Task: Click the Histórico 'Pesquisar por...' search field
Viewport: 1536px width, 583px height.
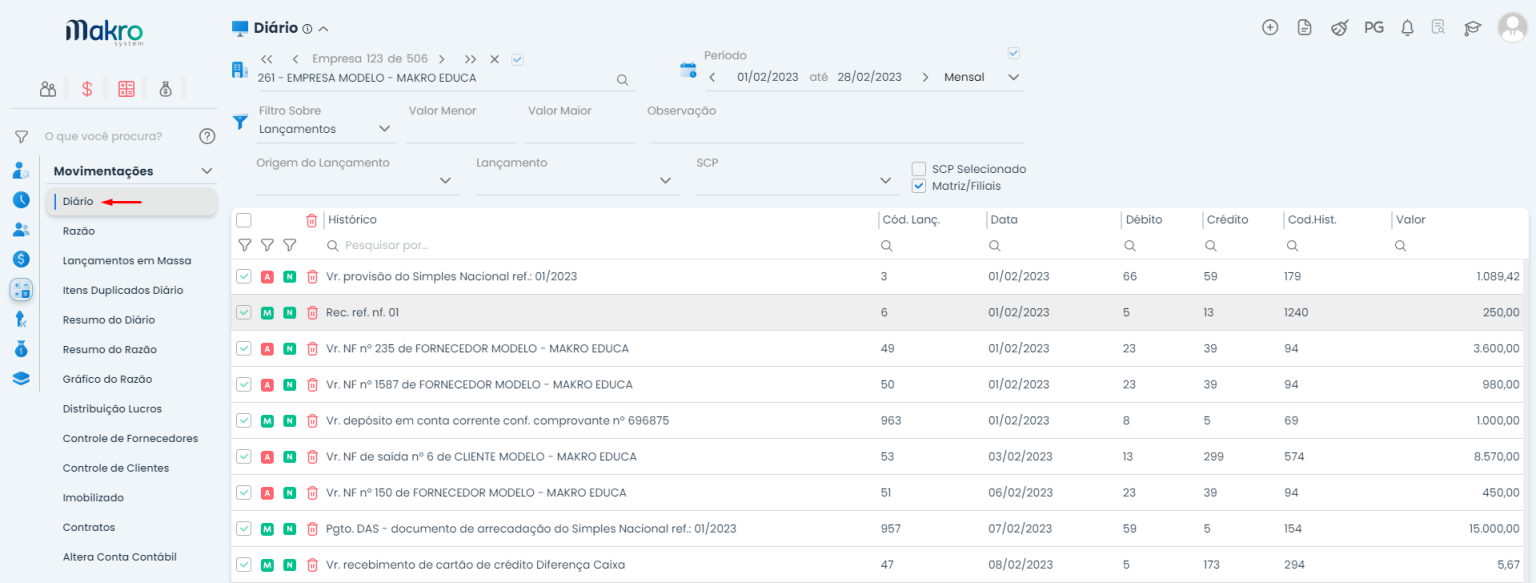Action: point(600,245)
